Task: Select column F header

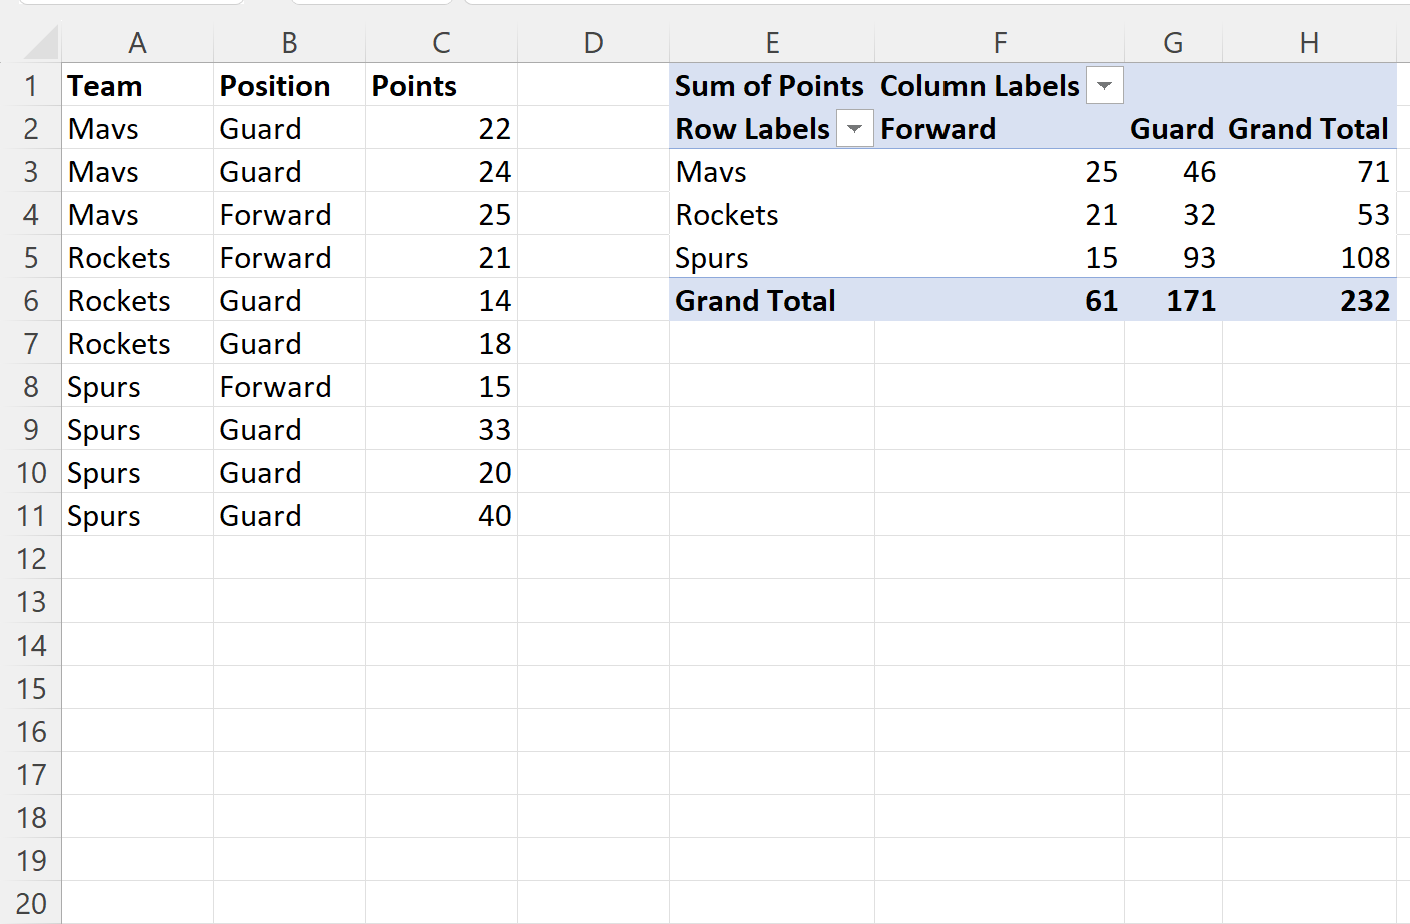Action: point(999,43)
